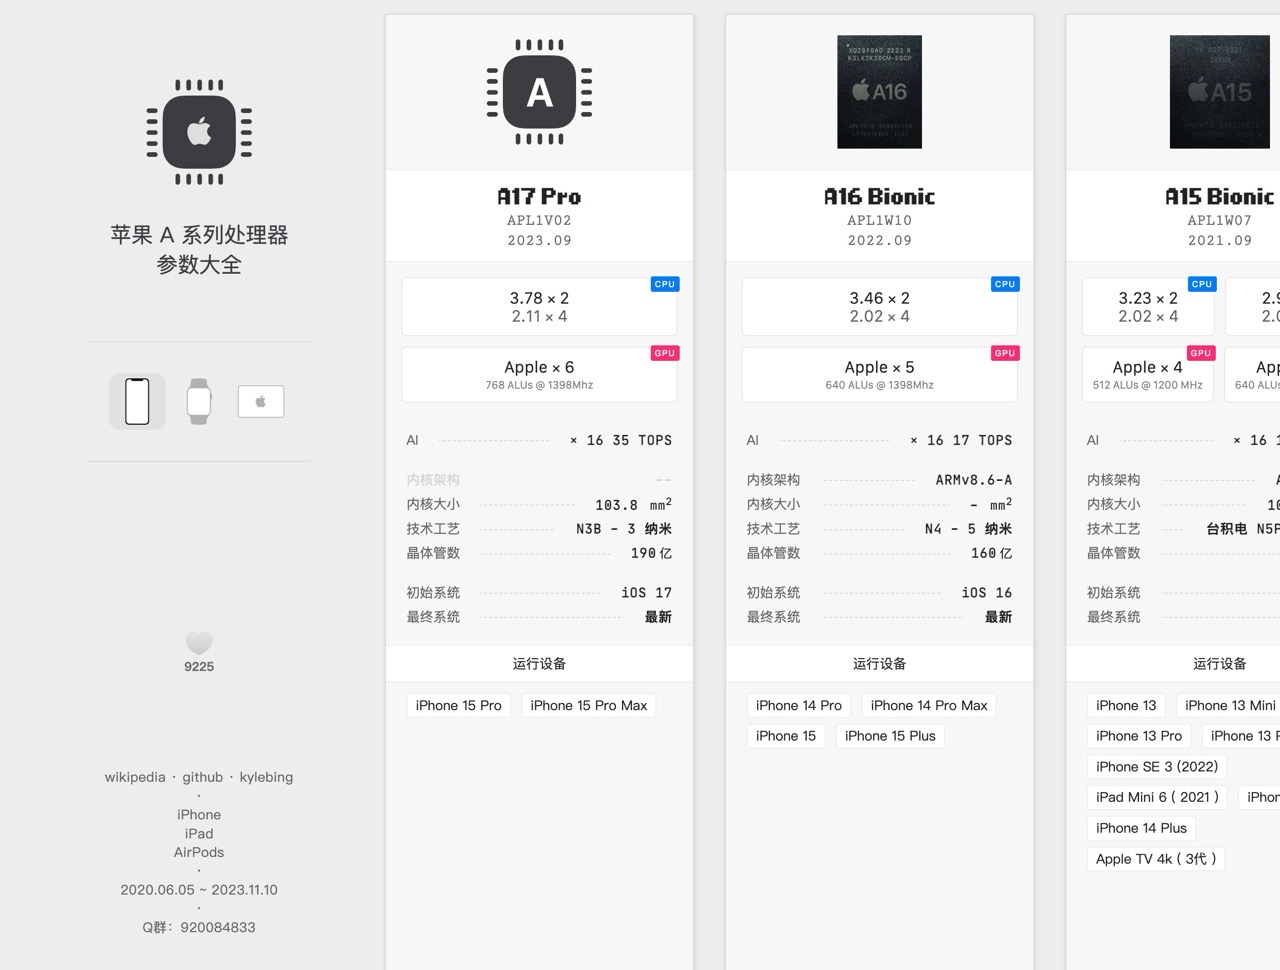This screenshot has height=970, width=1280.
Task: Select the iPad Mini 6 (2021) tag
Action: pos(1158,797)
